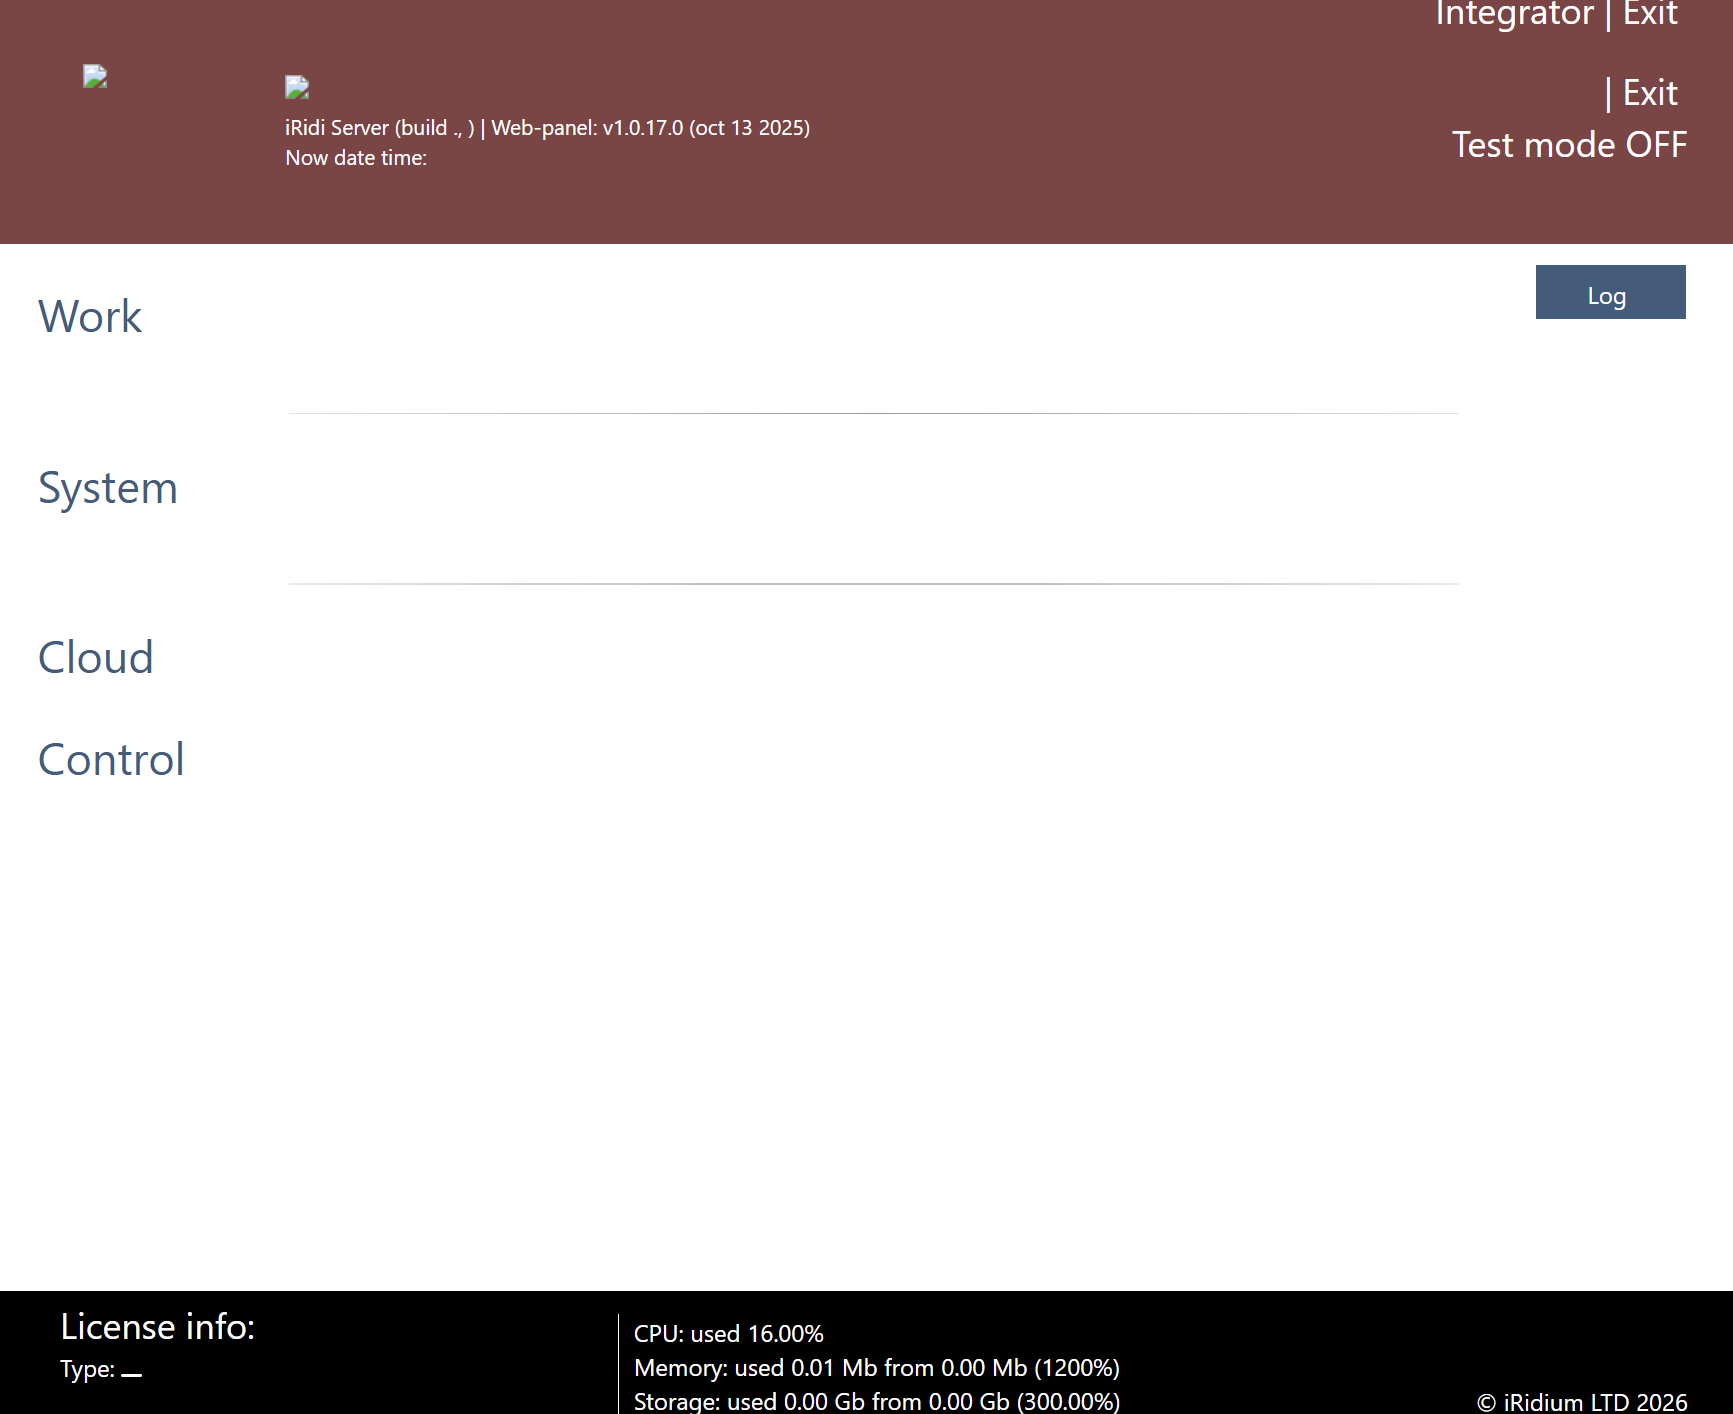Viewport: 1733px width, 1414px height.
Task: Open the Log panel
Action: click(1609, 293)
